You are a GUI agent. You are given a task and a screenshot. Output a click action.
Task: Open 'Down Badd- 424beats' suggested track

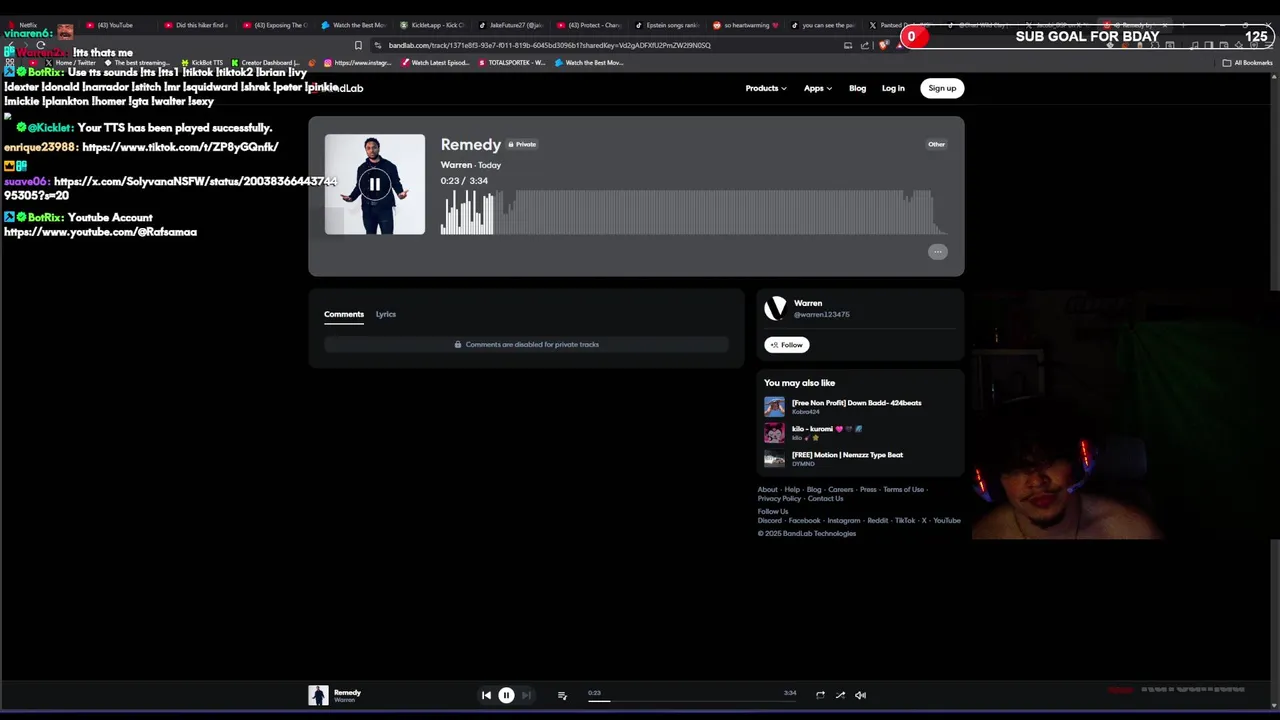(857, 403)
